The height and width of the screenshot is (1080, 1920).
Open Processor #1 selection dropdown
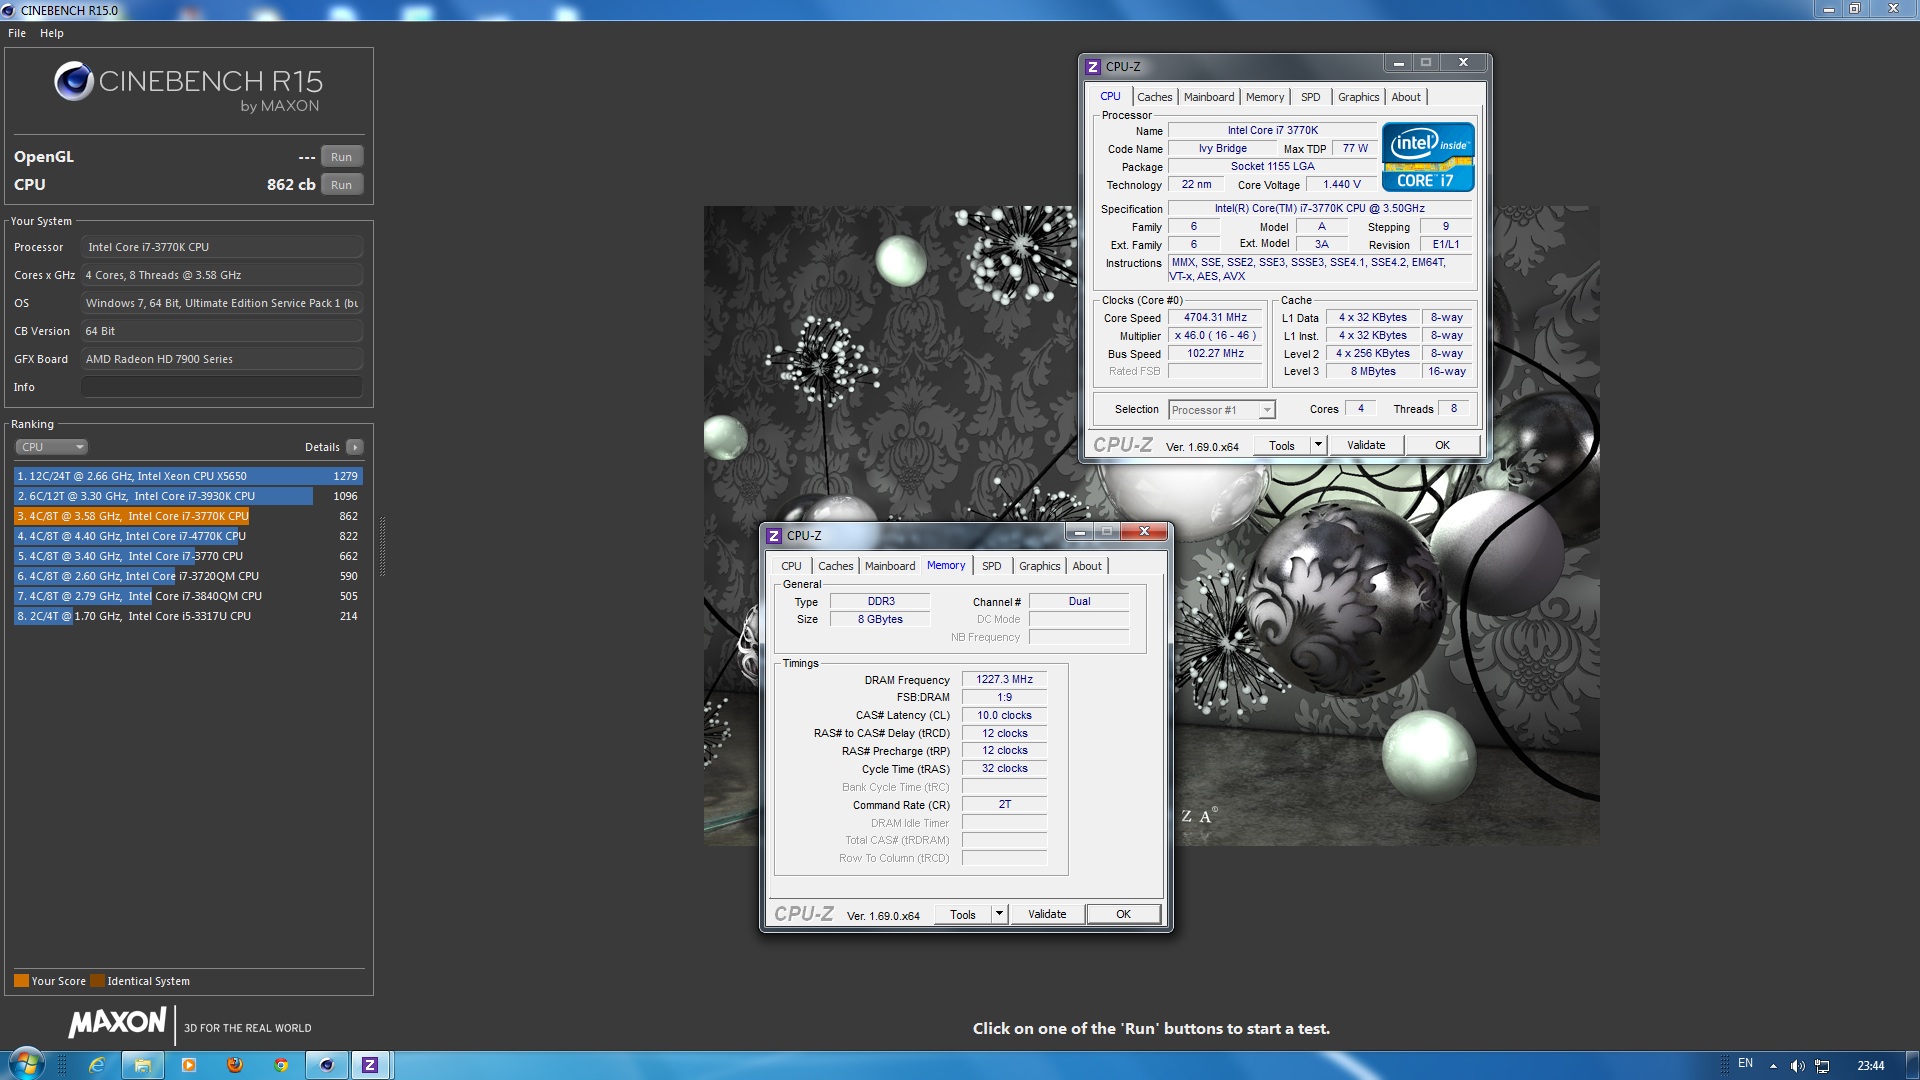[x=1222, y=410]
